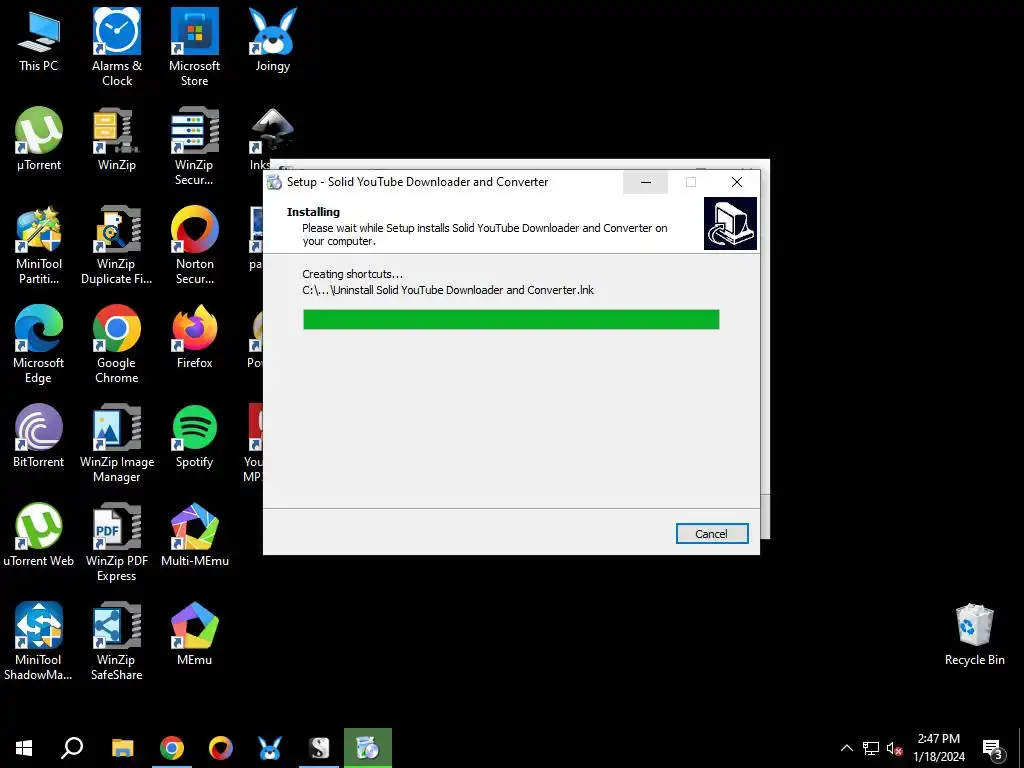Screen dimensions: 1024x768
Task: Select the Multi-MEmu desktop icon
Action: tap(195, 535)
